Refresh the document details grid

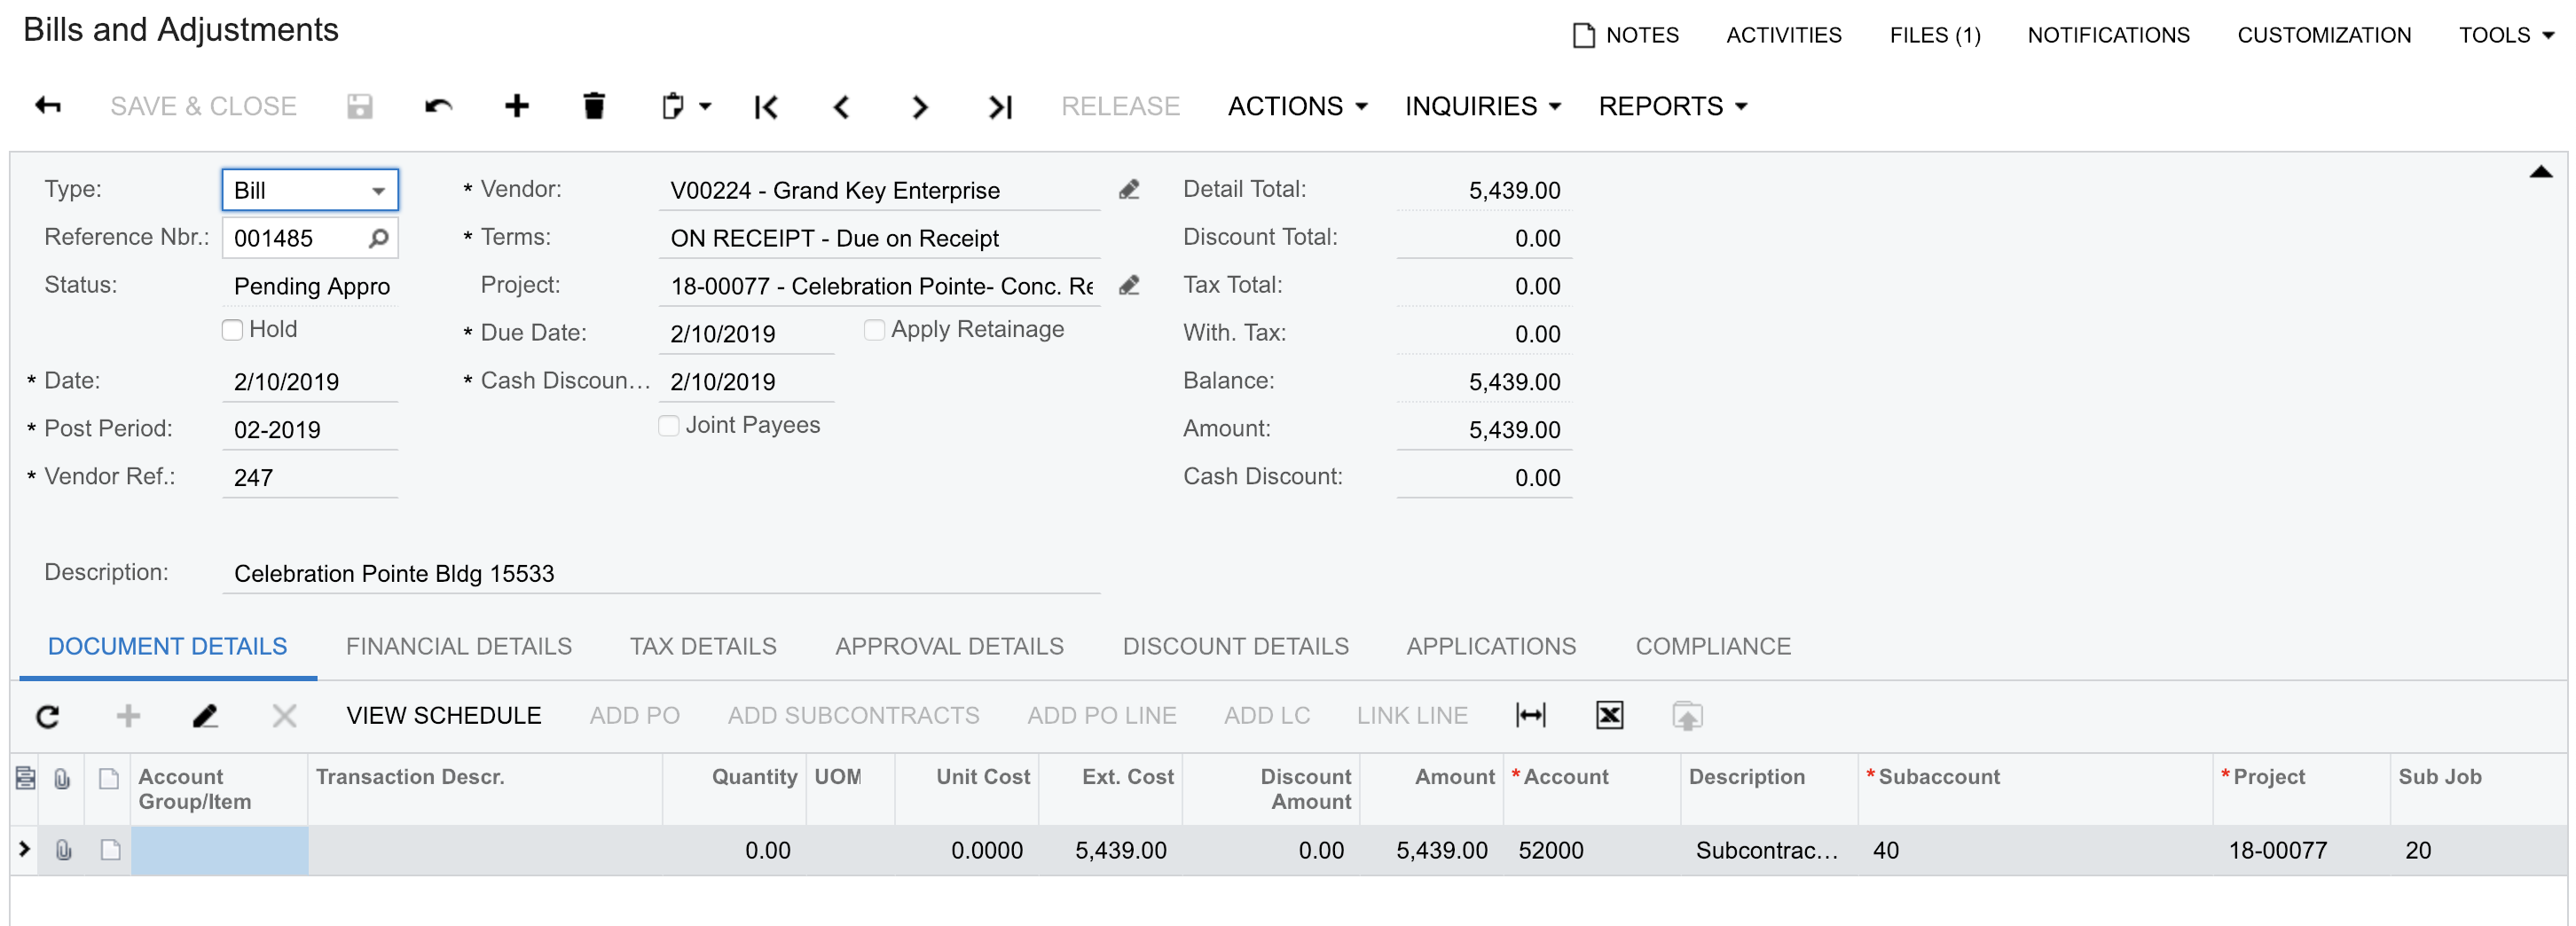(48, 716)
